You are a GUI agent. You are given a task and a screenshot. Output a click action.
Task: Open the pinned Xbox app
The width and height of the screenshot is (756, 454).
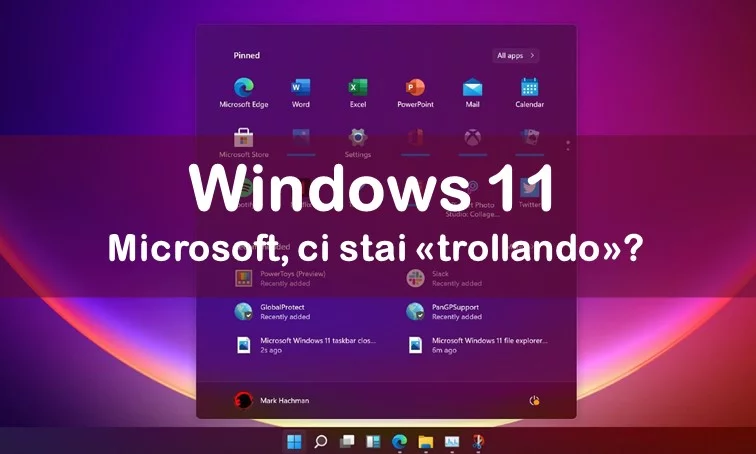[473, 137]
